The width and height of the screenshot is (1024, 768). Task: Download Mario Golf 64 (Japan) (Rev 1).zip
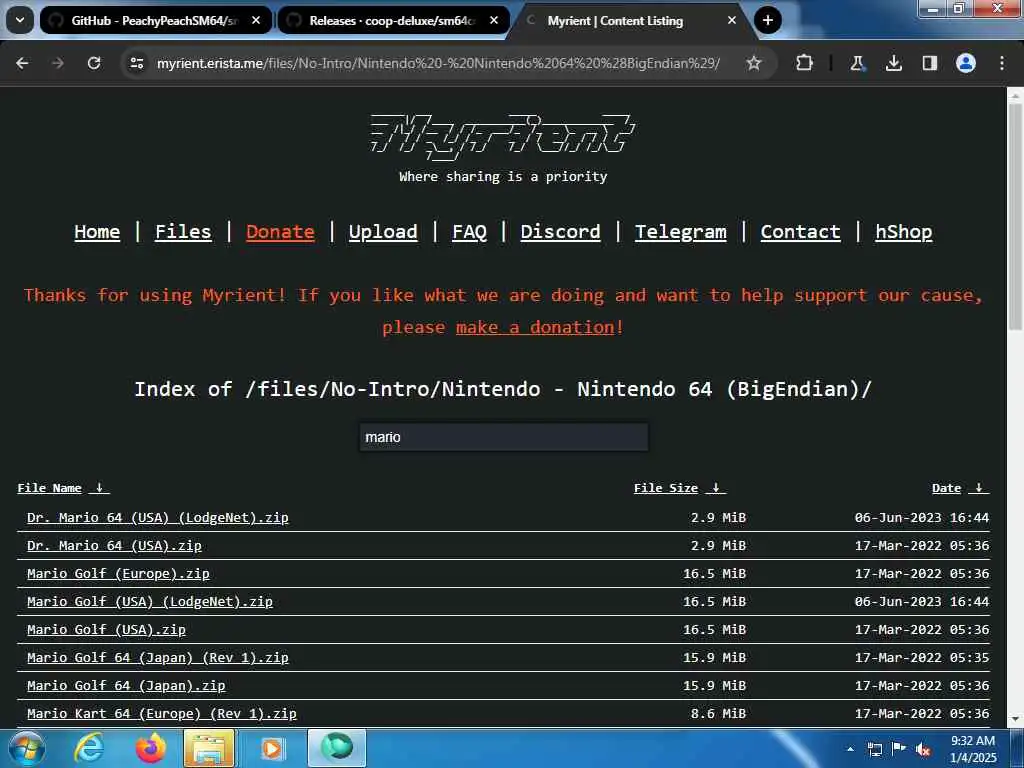pos(157,658)
